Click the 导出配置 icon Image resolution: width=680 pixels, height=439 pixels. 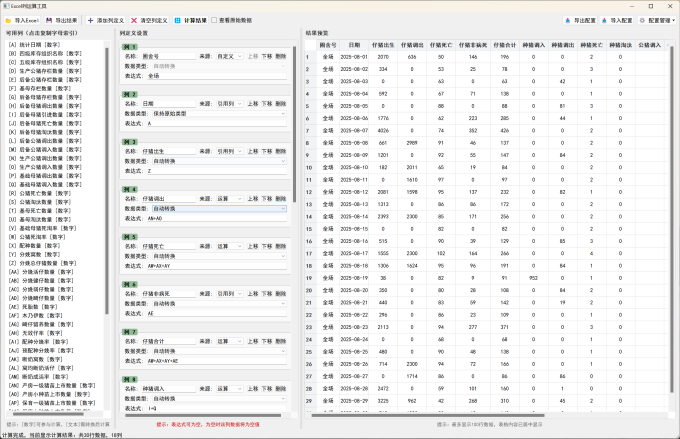point(566,19)
